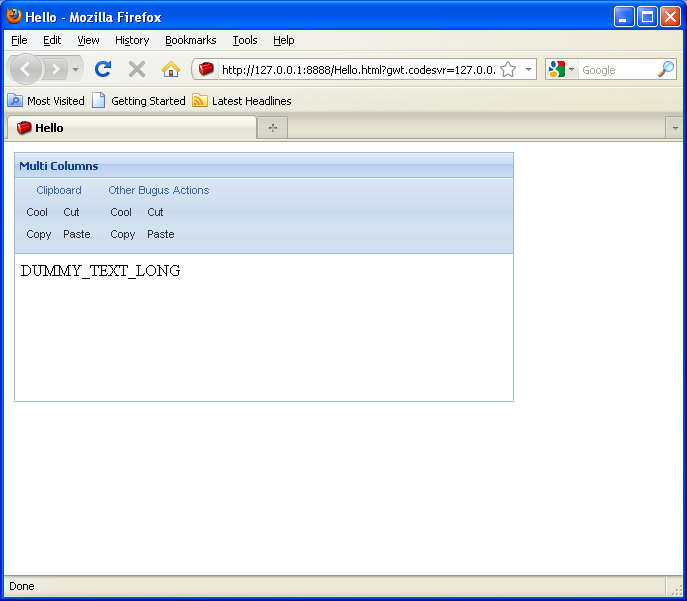The image size is (687, 601).
Task: Open a new tab with the plus button
Action: coord(273,127)
